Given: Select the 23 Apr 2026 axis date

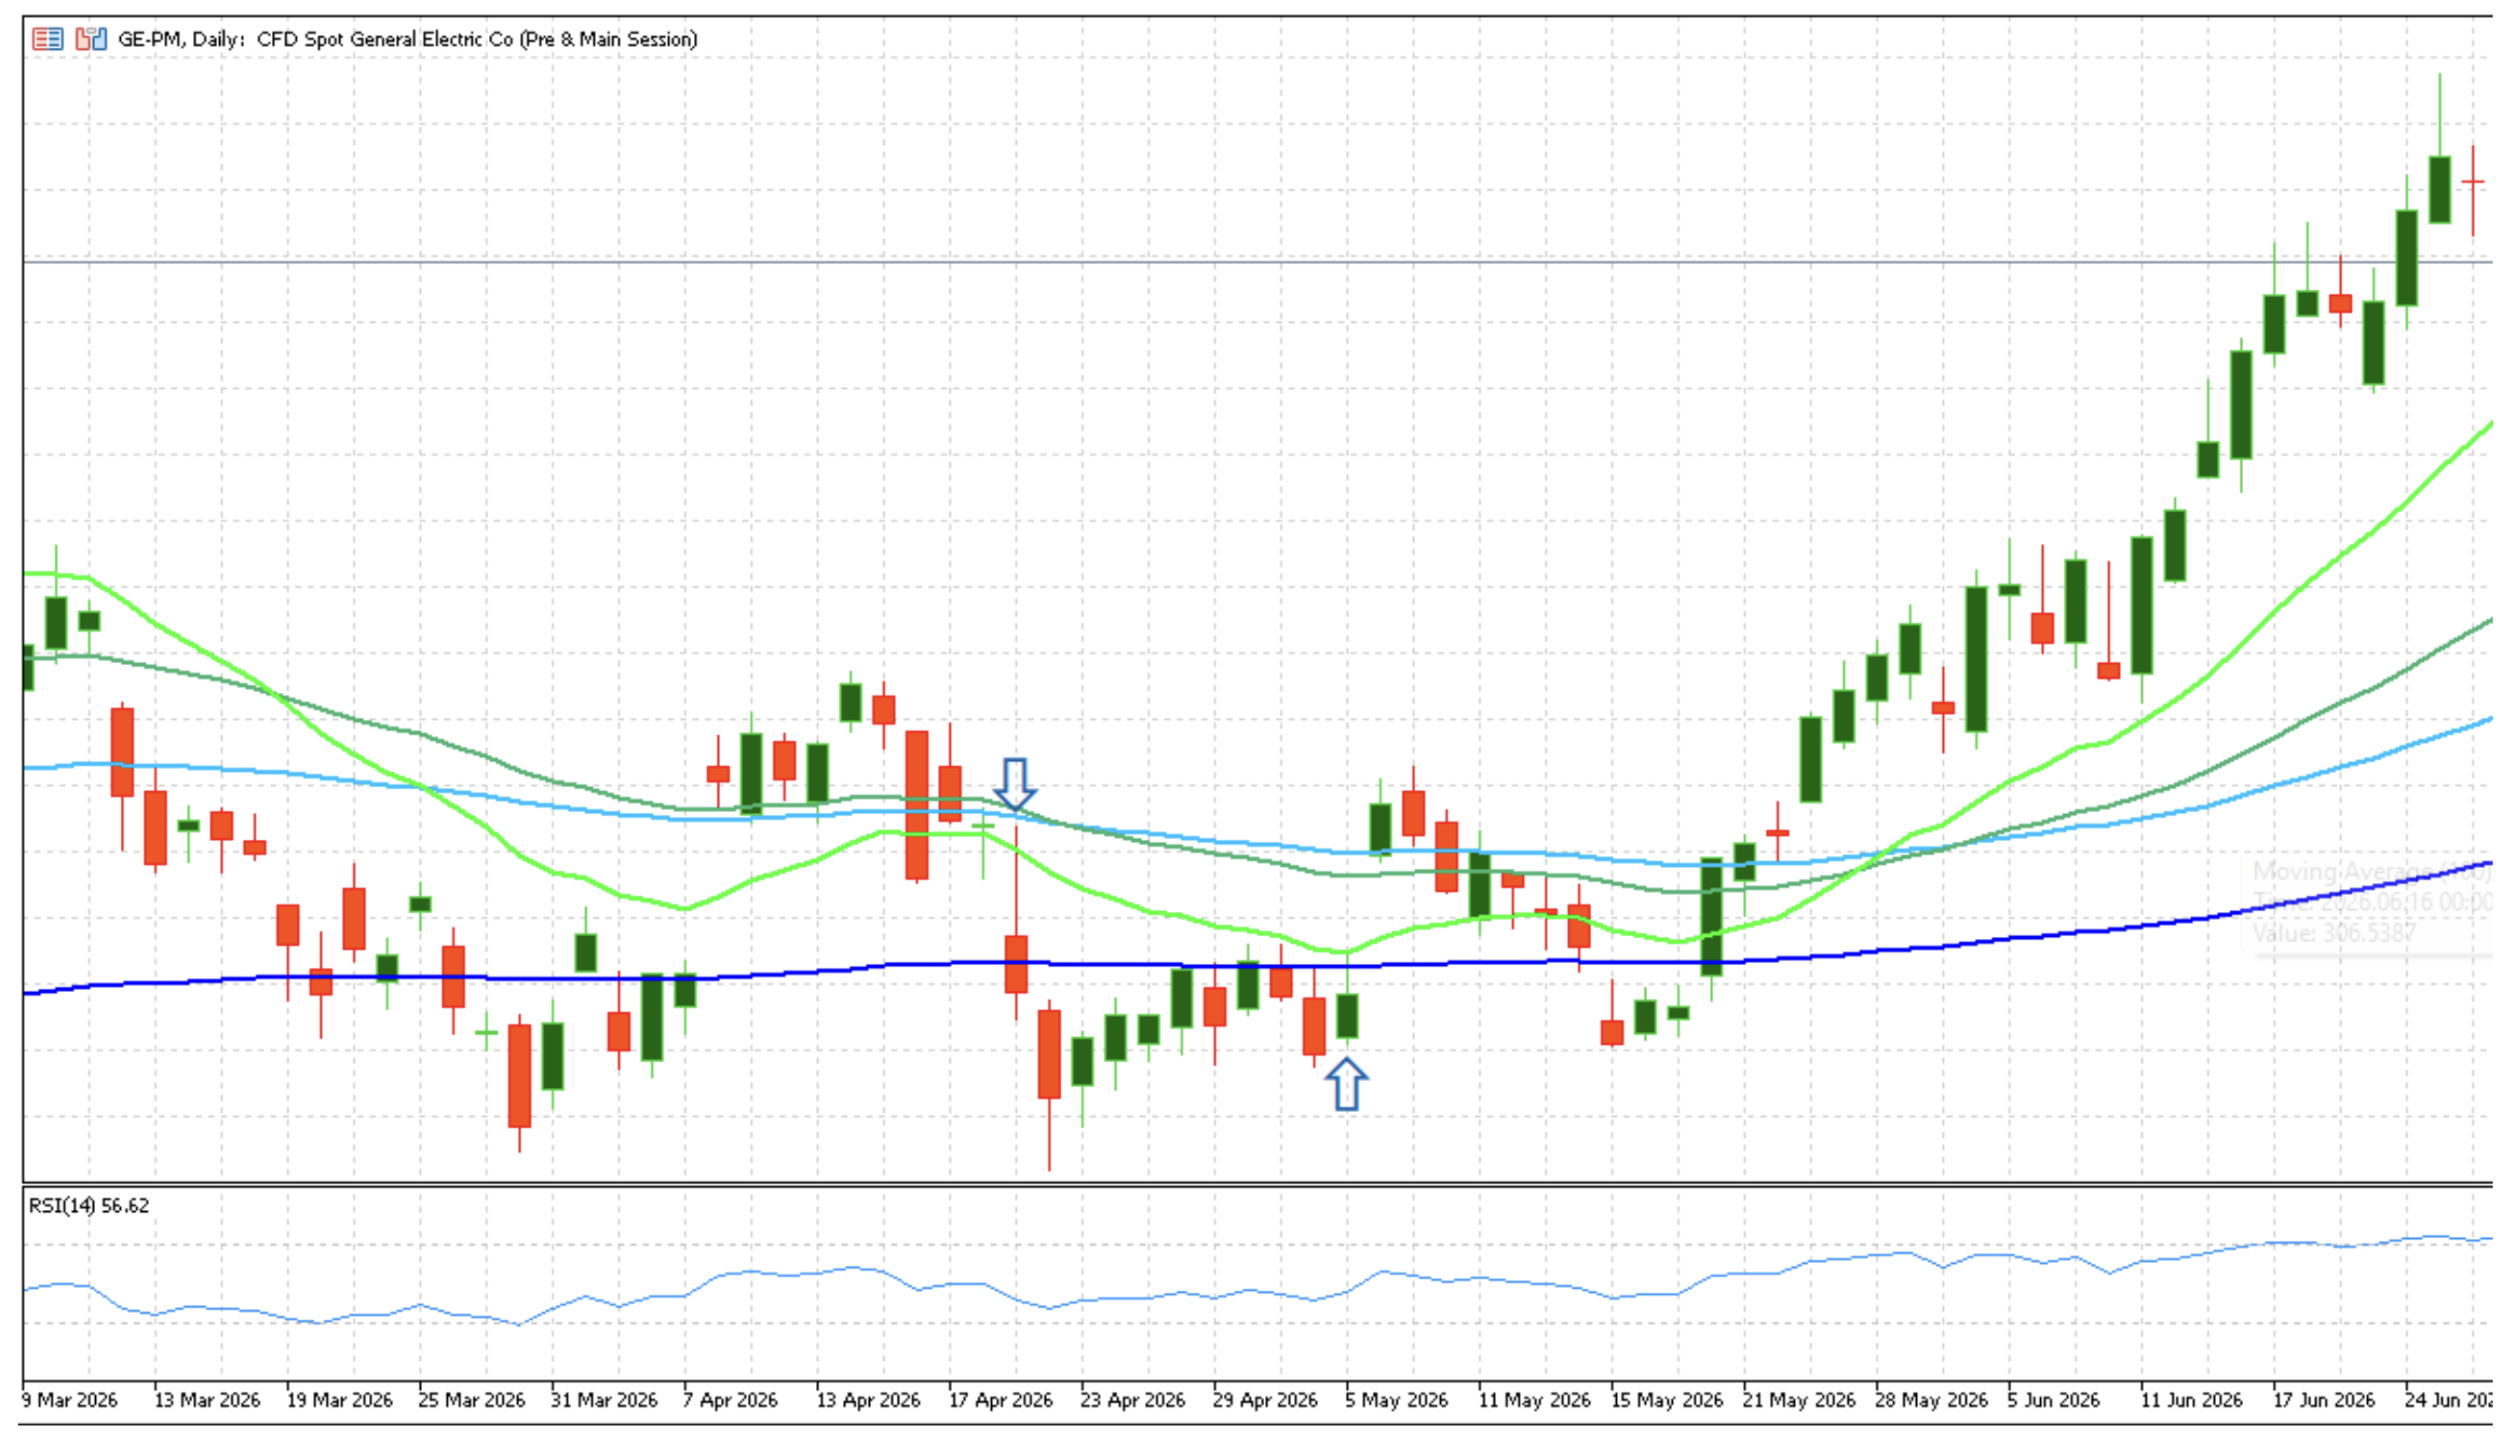Looking at the screenshot, I should click(1133, 1400).
